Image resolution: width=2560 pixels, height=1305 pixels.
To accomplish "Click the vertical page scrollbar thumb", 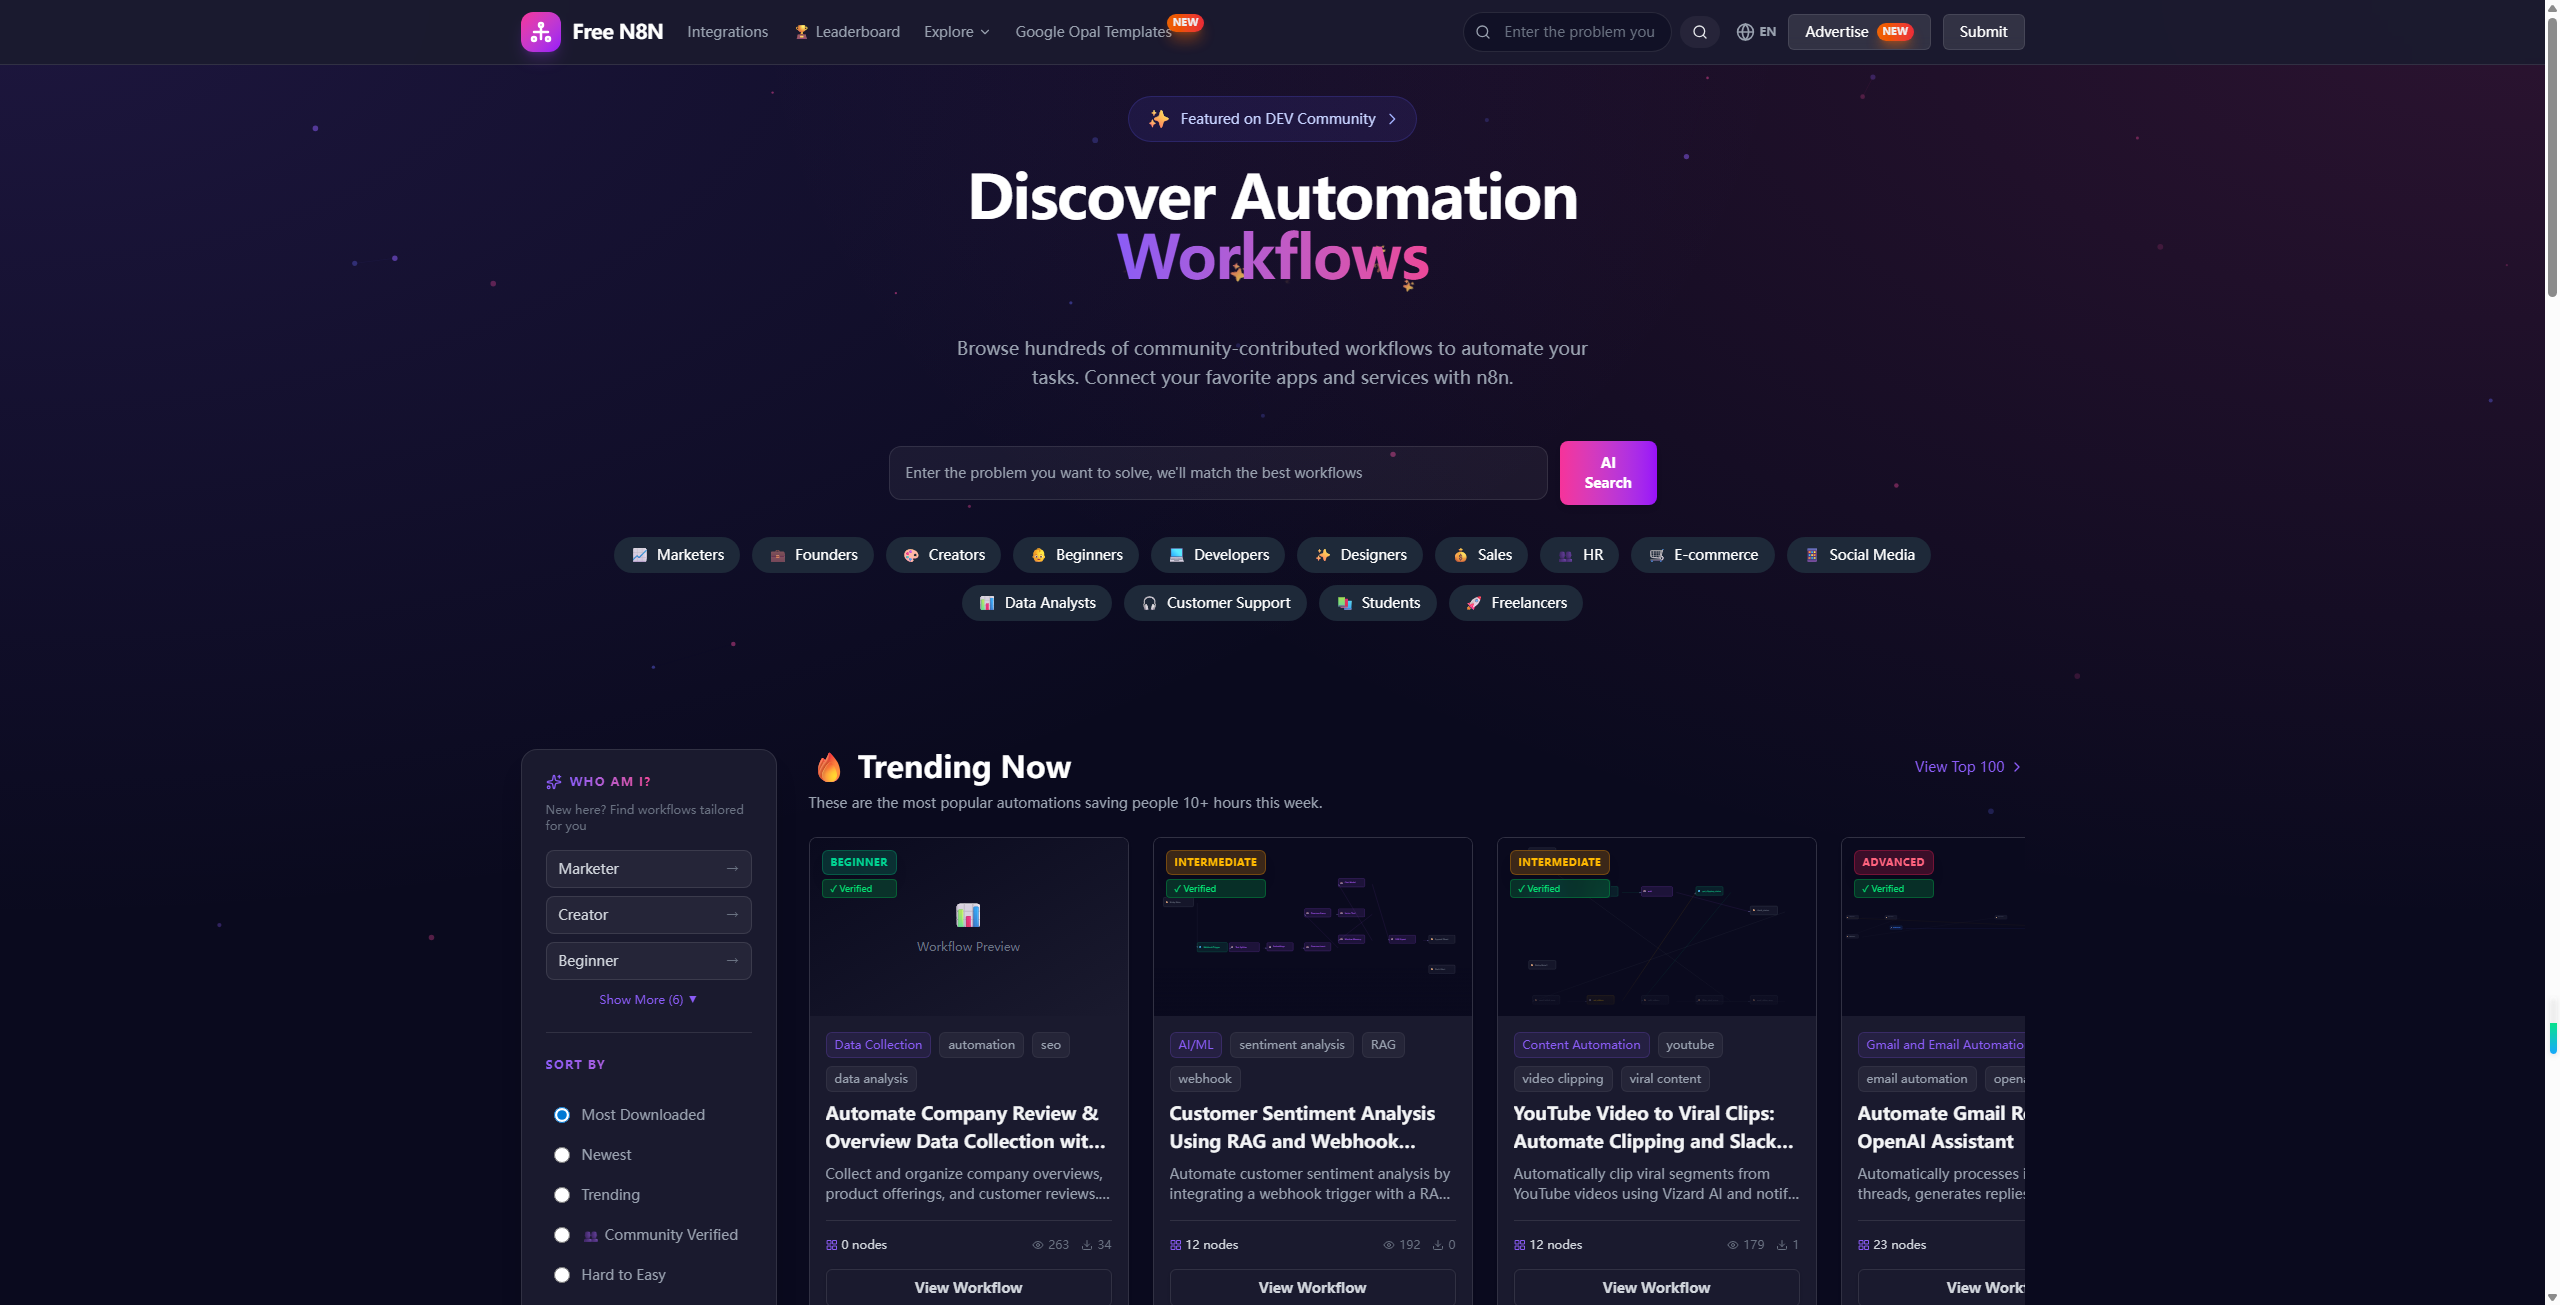I will pos(2552,155).
